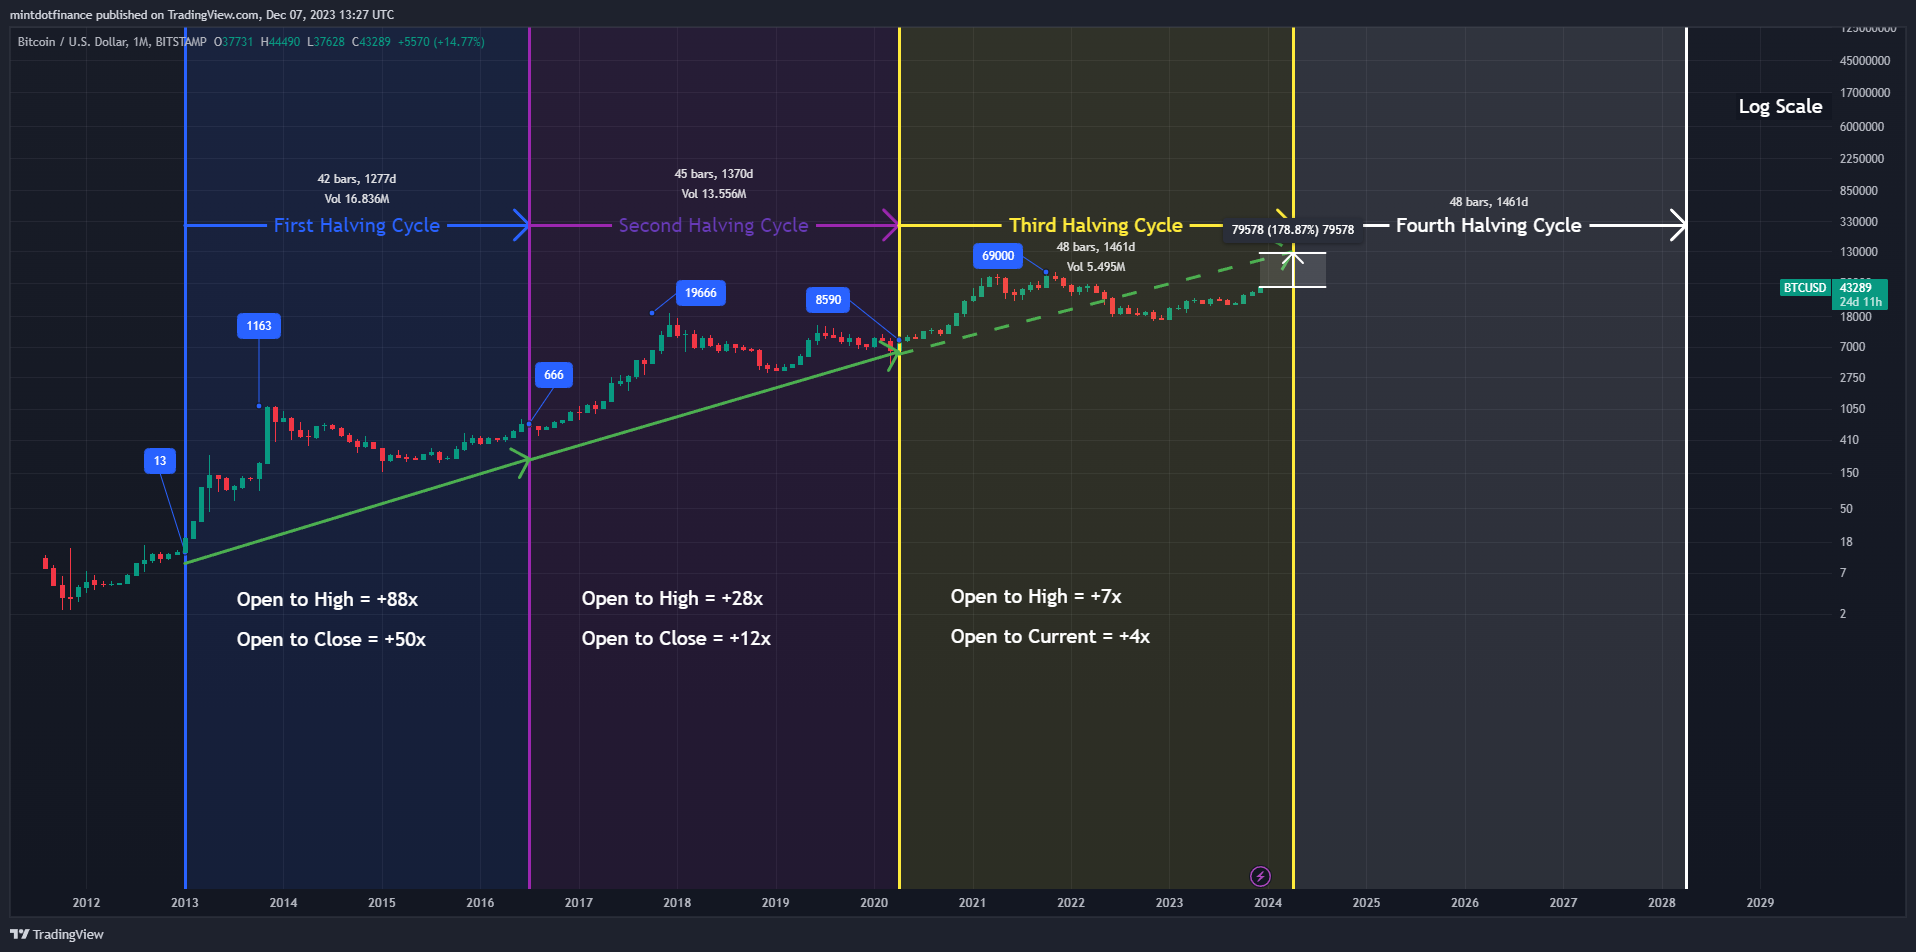Select the Third Halving Cycle text
The image size is (1916, 952).
[1096, 225]
